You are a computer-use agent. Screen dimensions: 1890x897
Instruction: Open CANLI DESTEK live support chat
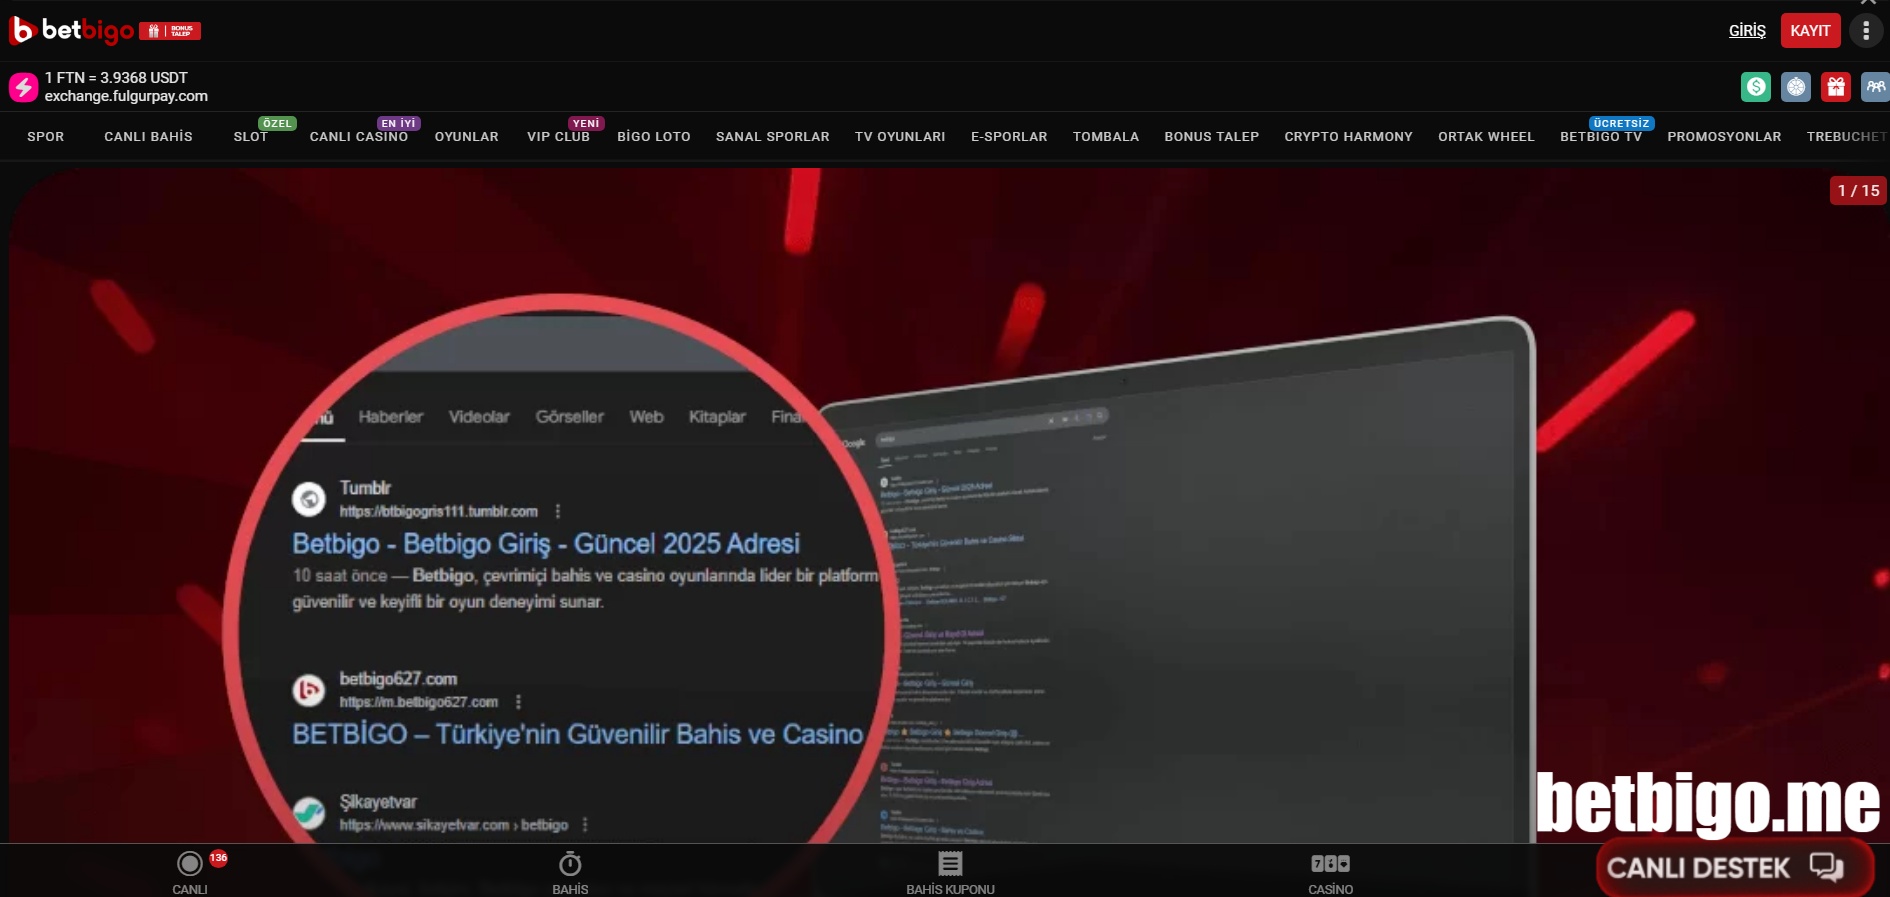click(1734, 867)
